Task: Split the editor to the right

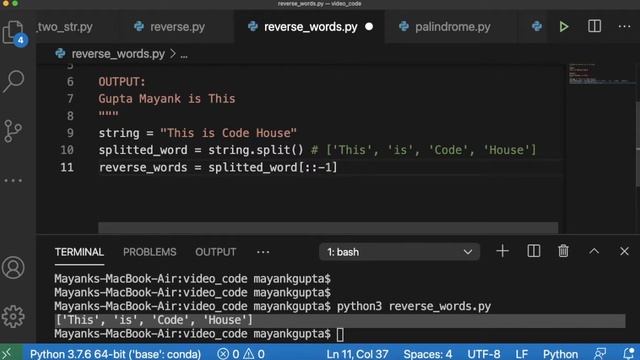Action: point(594,27)
